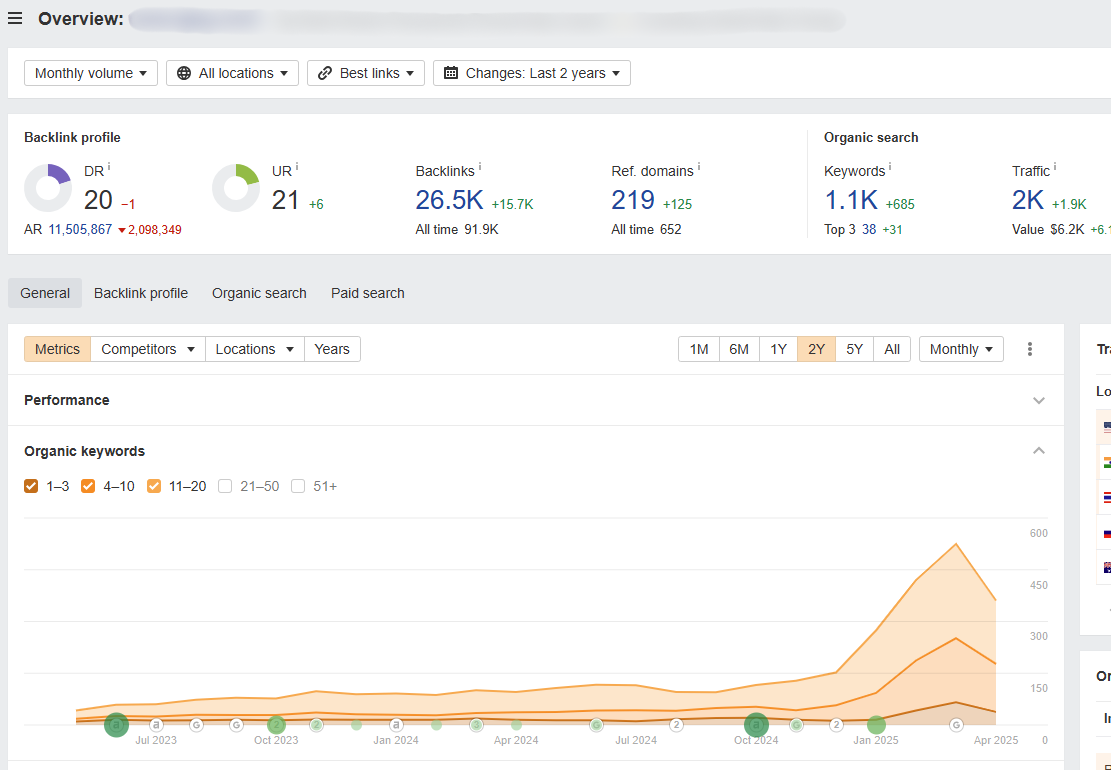Click the Keywords info icon
Viewport: 1111px width, 770px height.
890,167
